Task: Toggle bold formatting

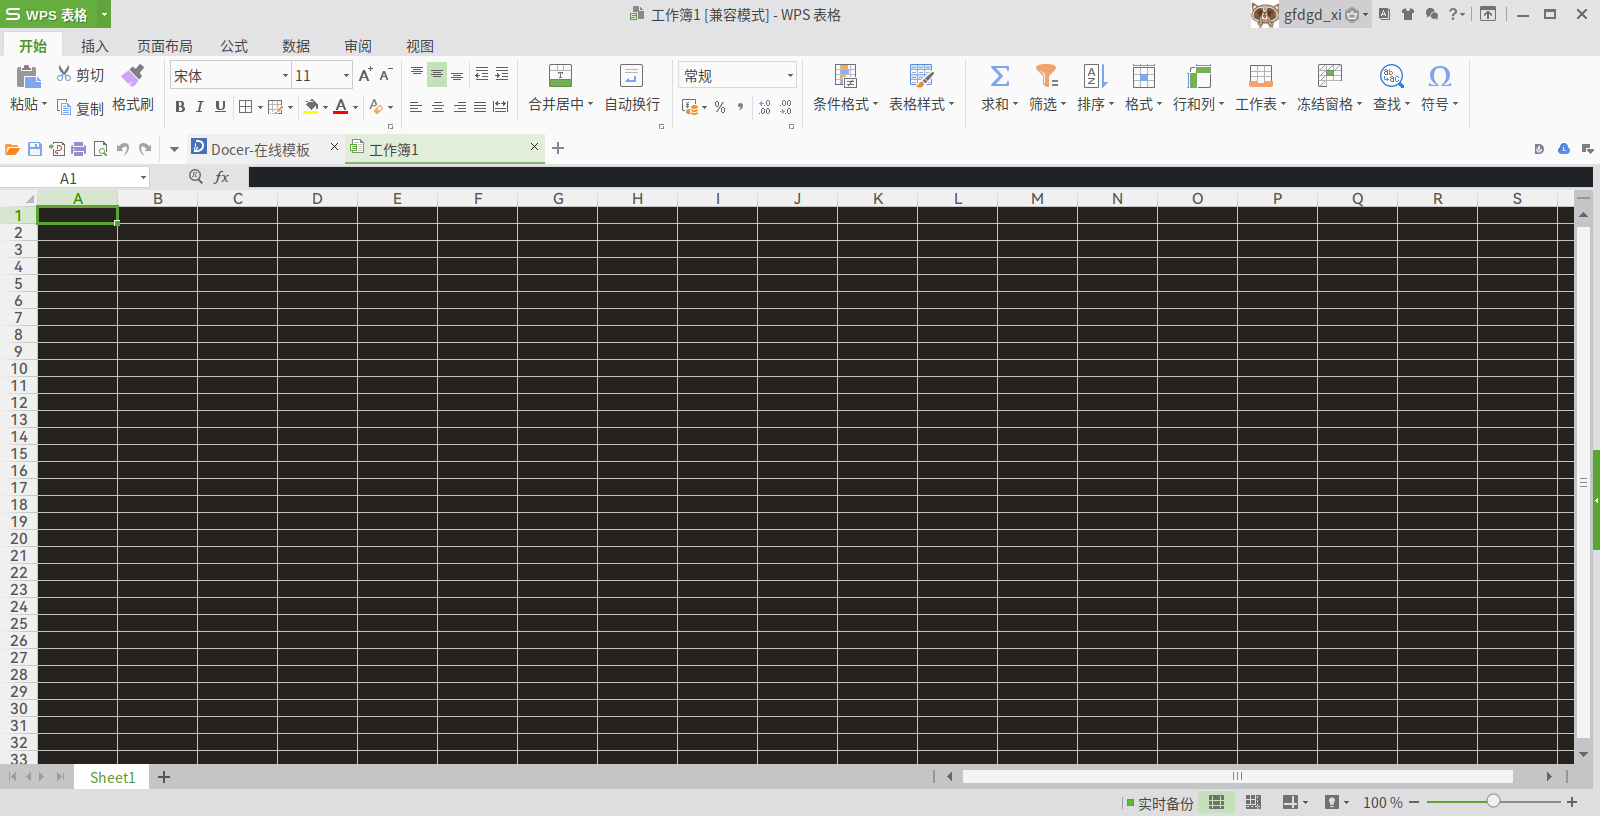Action: [180, 107]
